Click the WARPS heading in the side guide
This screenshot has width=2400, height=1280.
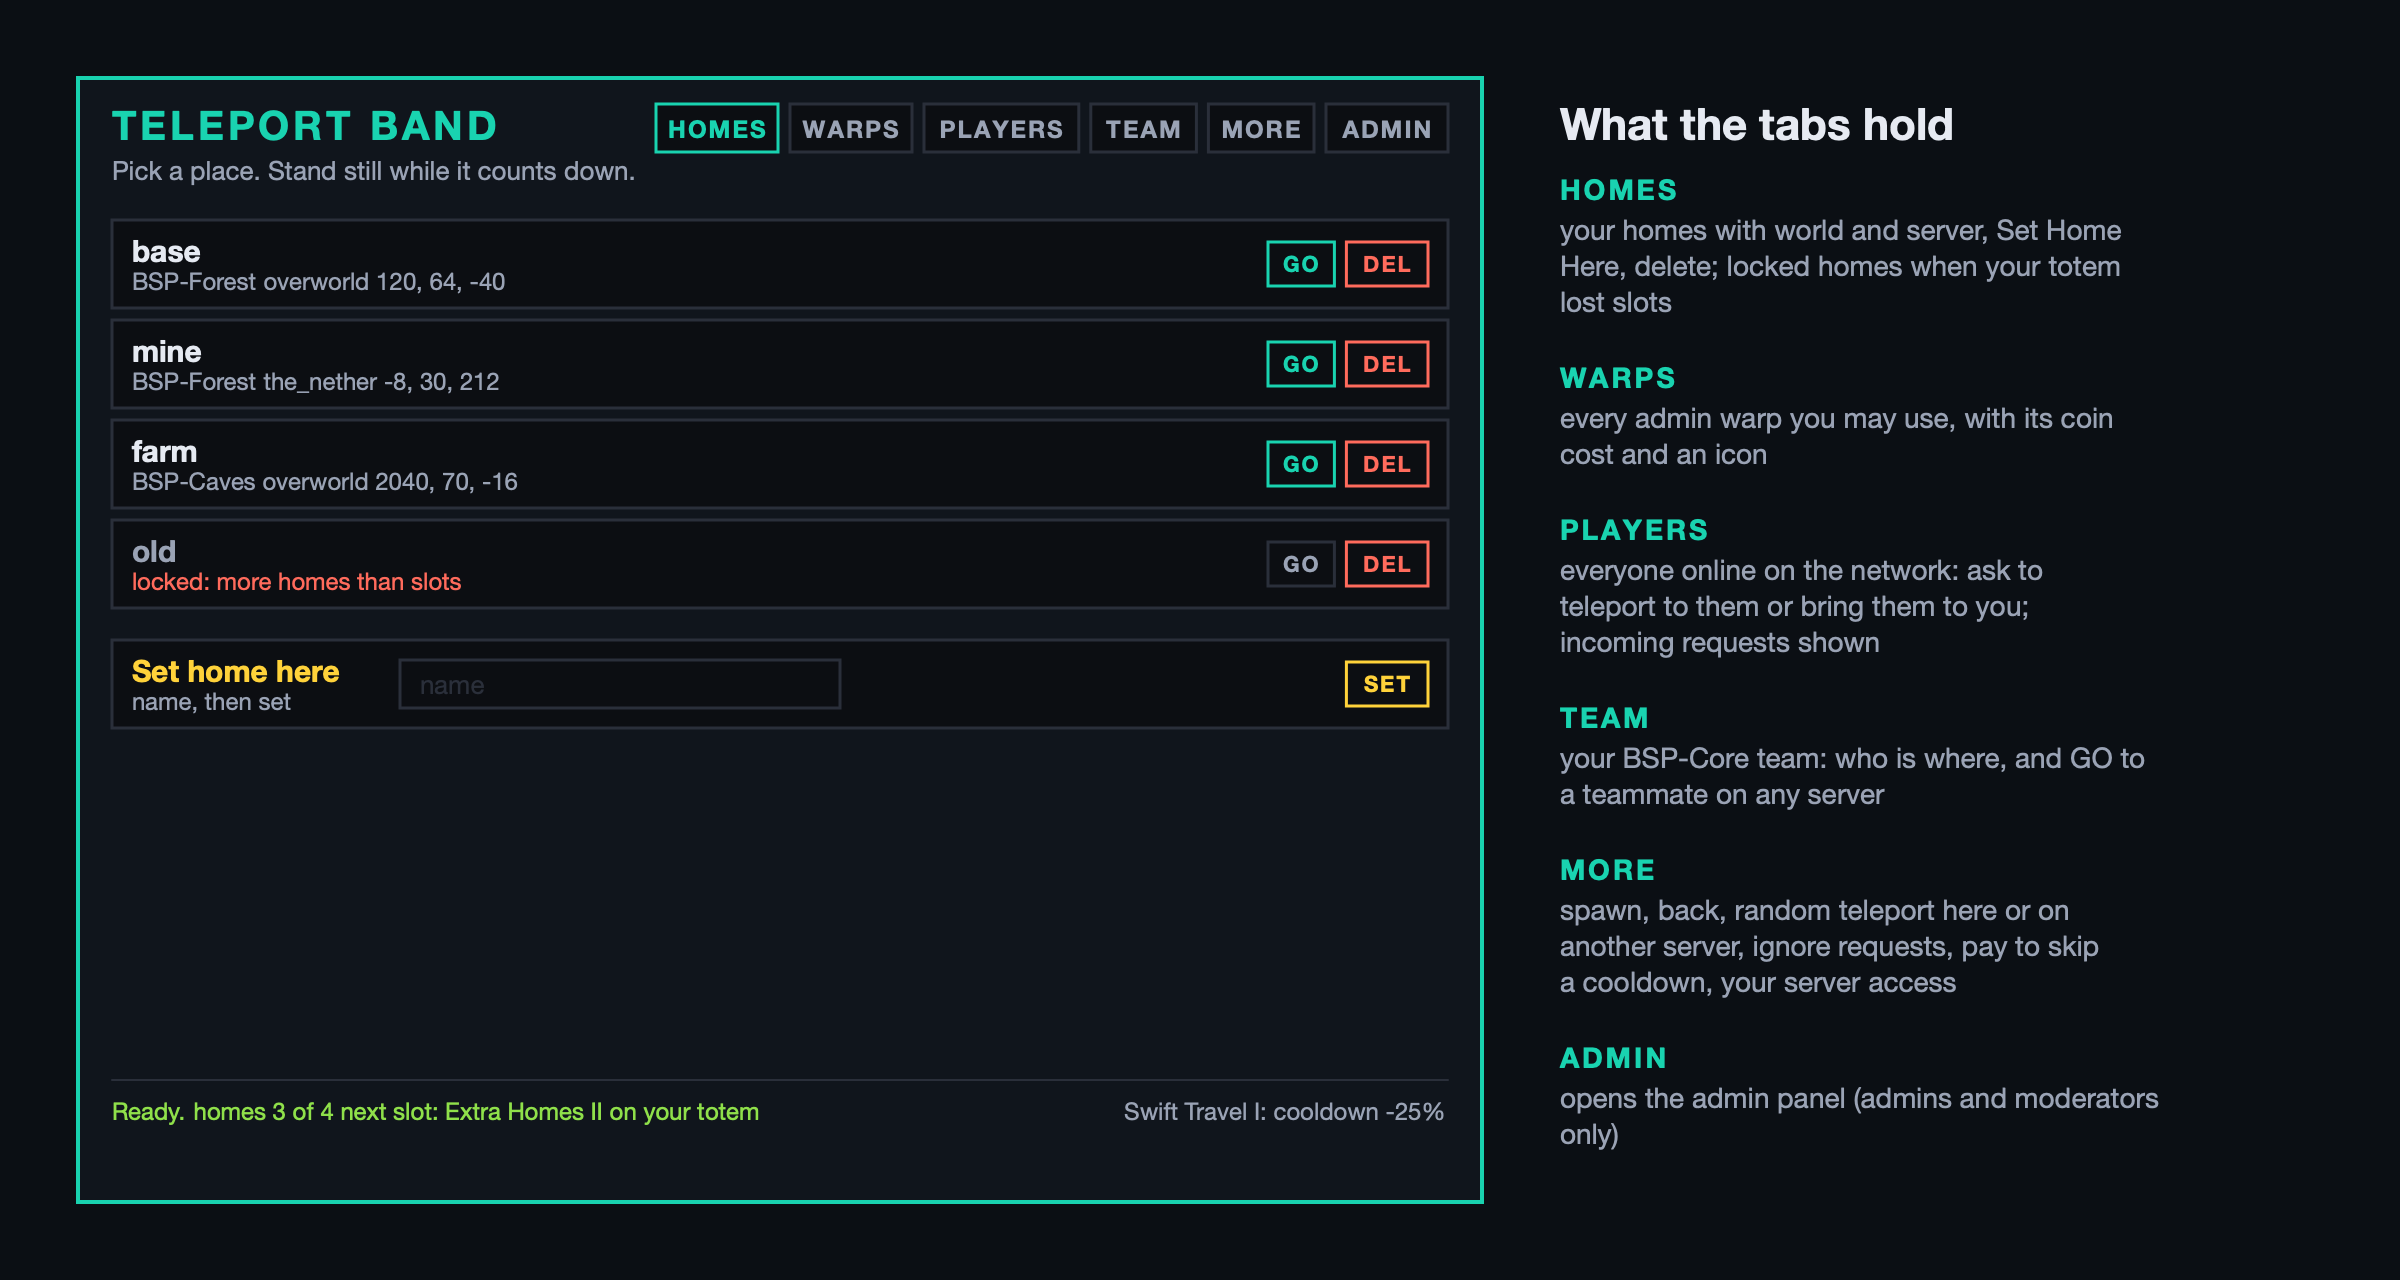(x=1617, y=378)
